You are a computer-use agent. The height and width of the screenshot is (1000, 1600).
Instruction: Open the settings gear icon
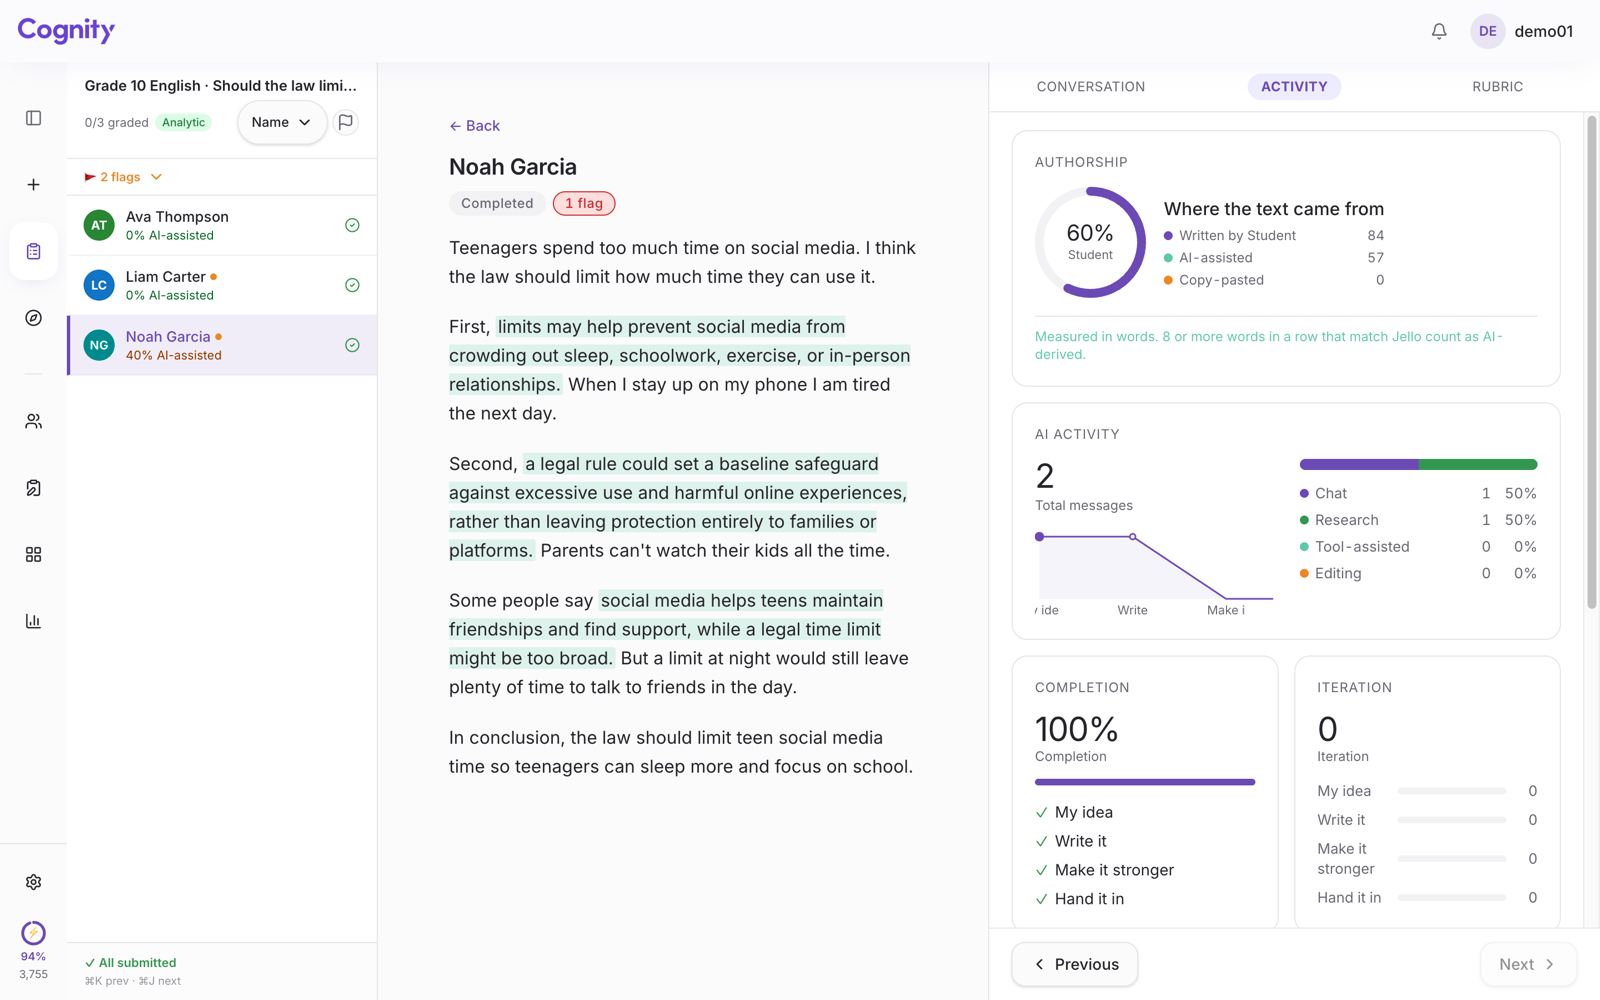tap(33, 882)
